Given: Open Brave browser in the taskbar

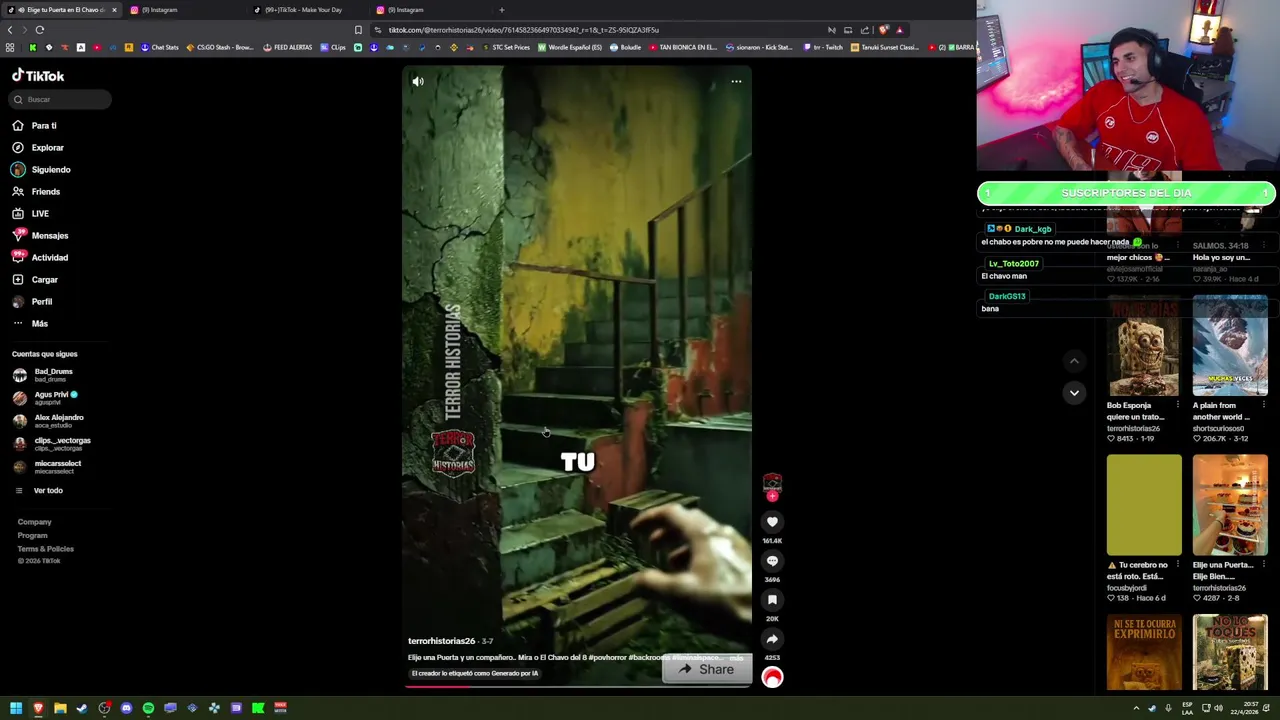Looking at the screenshot, I should 38,708.
